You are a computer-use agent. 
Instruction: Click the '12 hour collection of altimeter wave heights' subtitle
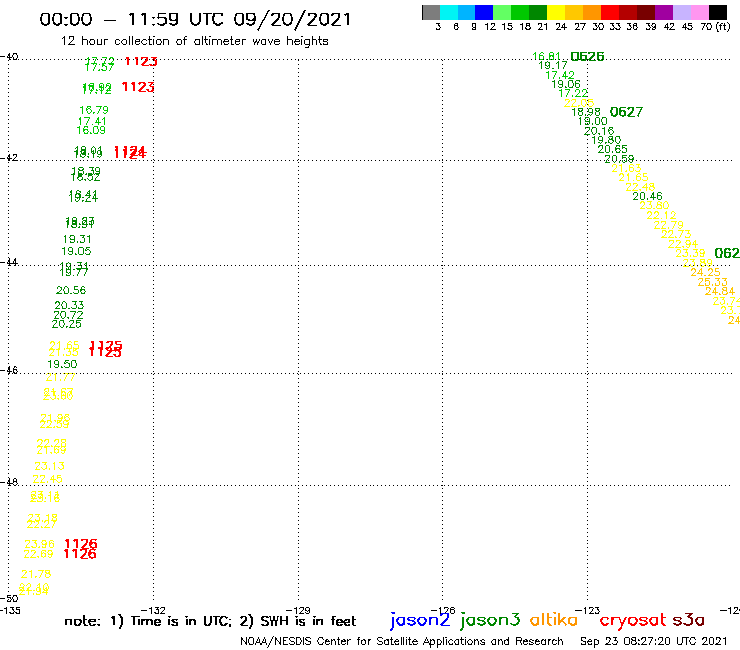[x=194, y=42]
